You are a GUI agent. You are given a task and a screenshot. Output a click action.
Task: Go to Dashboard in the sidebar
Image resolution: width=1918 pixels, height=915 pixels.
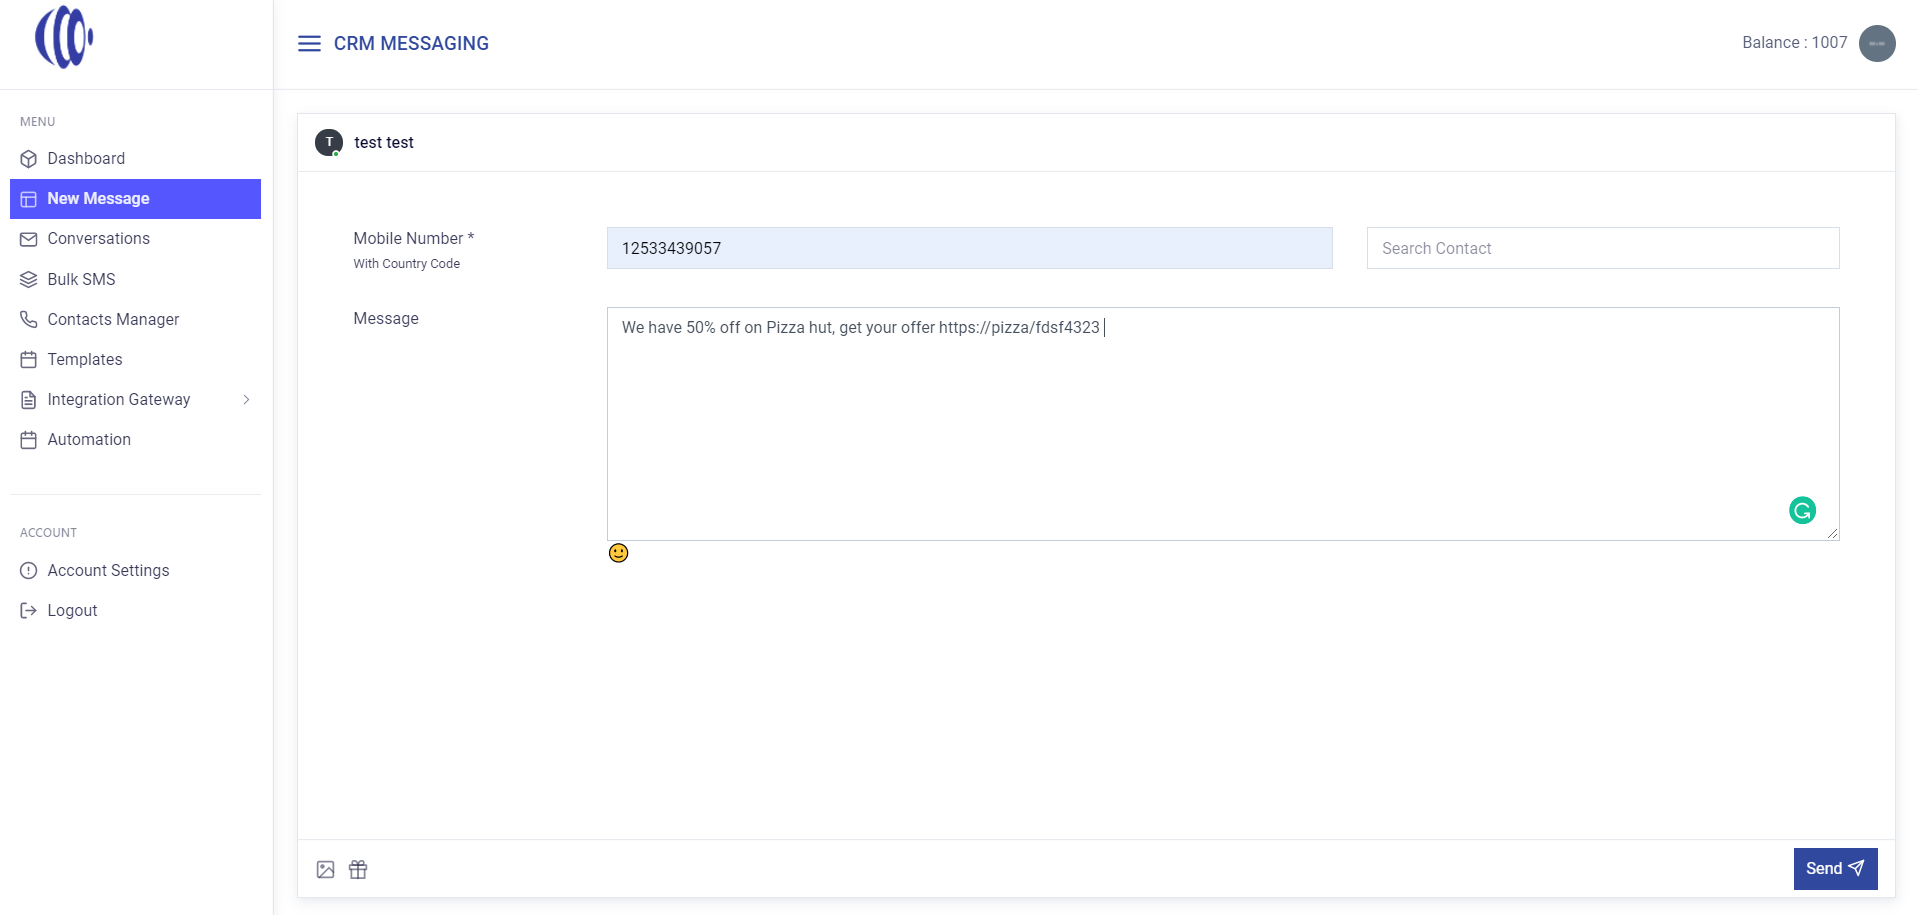(x=135, y=158)
